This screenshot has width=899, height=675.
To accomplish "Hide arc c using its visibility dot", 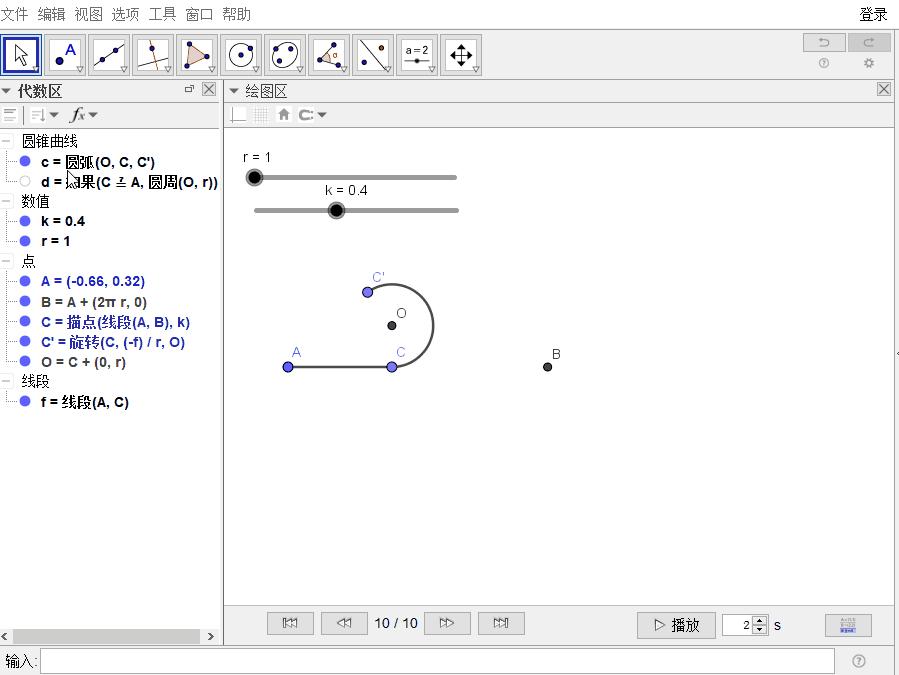I will pos(25,161).
